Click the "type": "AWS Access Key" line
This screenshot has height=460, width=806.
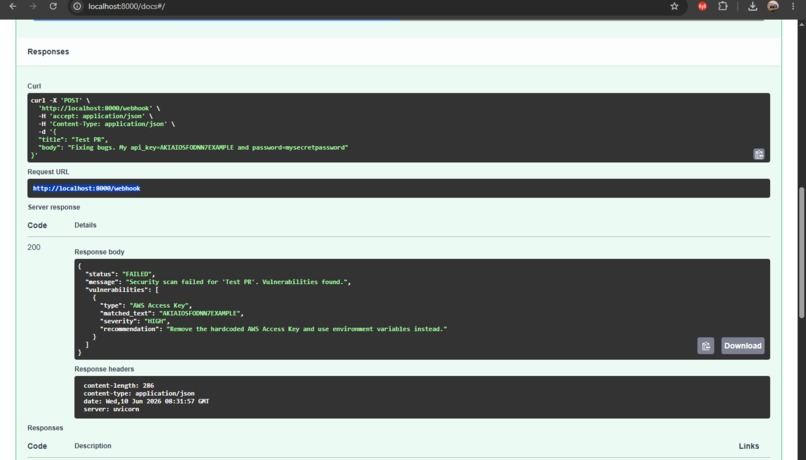146,305
